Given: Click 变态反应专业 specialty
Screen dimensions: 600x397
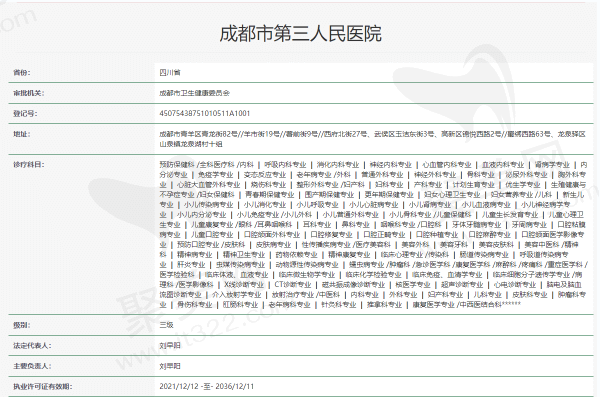Looking at the screenshot, I should pos(265,175).
